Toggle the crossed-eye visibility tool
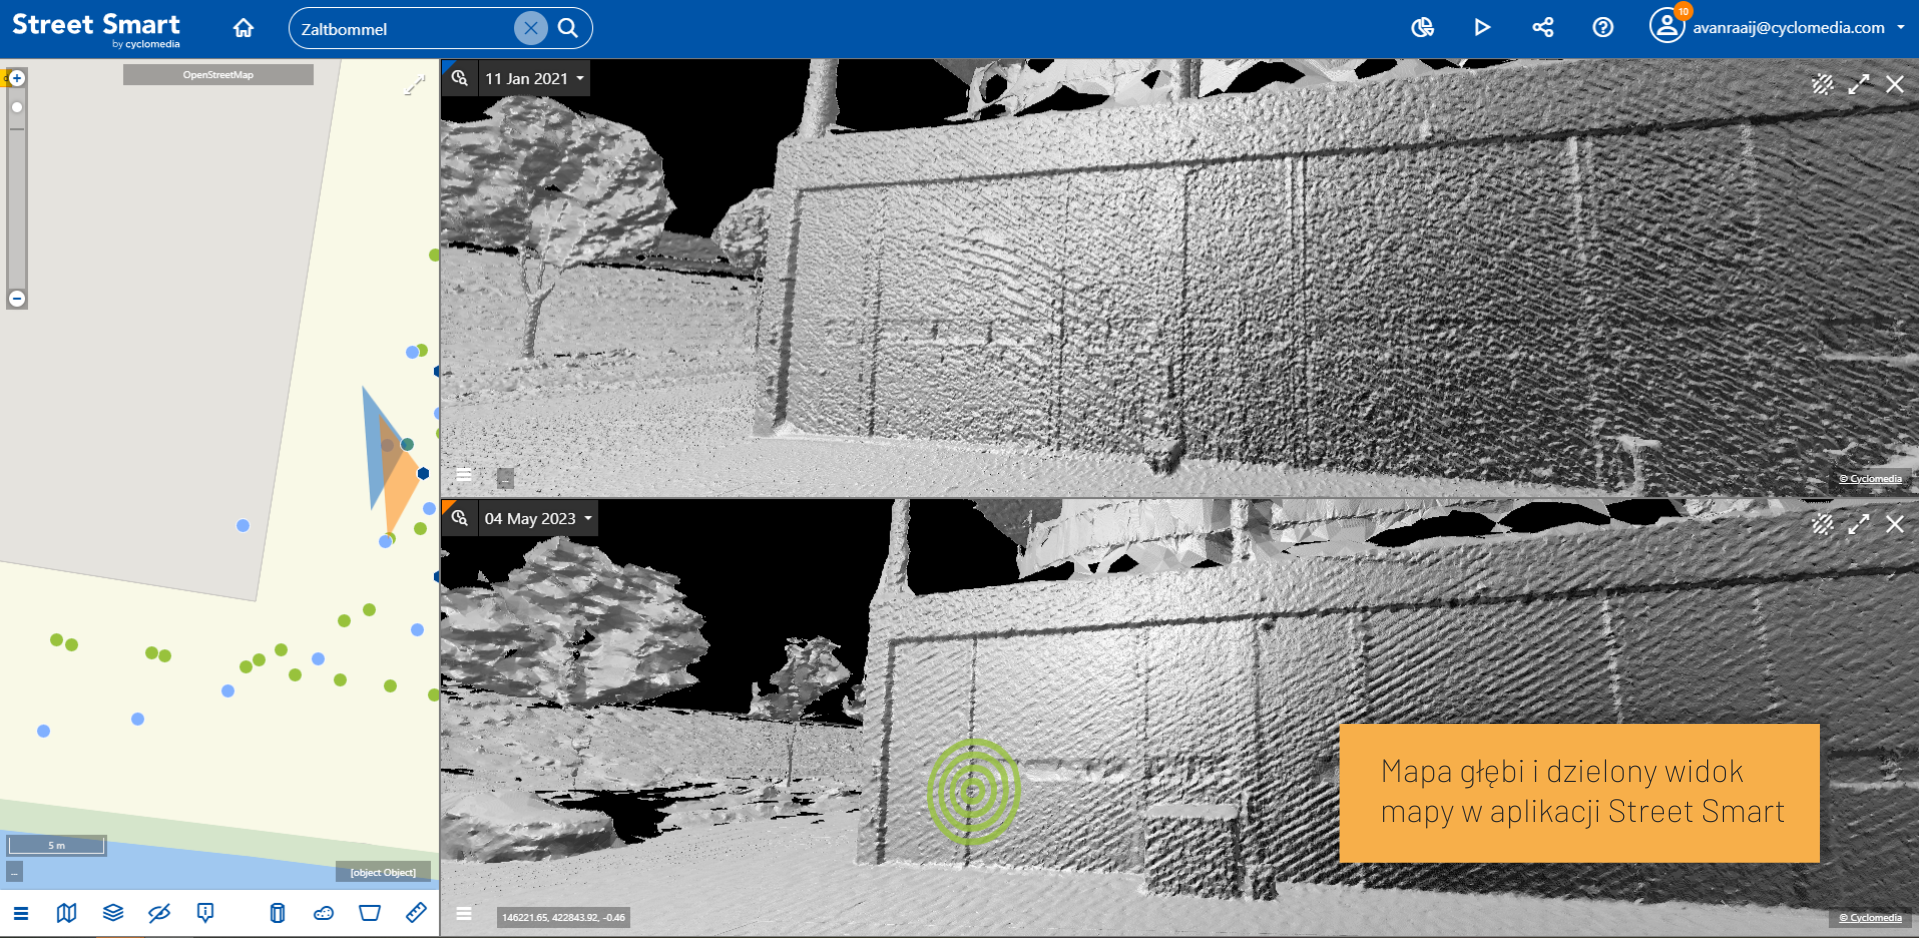 pos(159,913)
